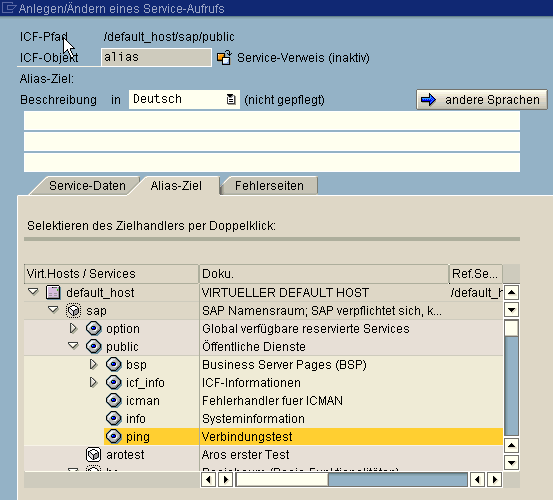Viewport: 553px width, 500px height.
Task: Click the Doku. column header
Action: 324,274
